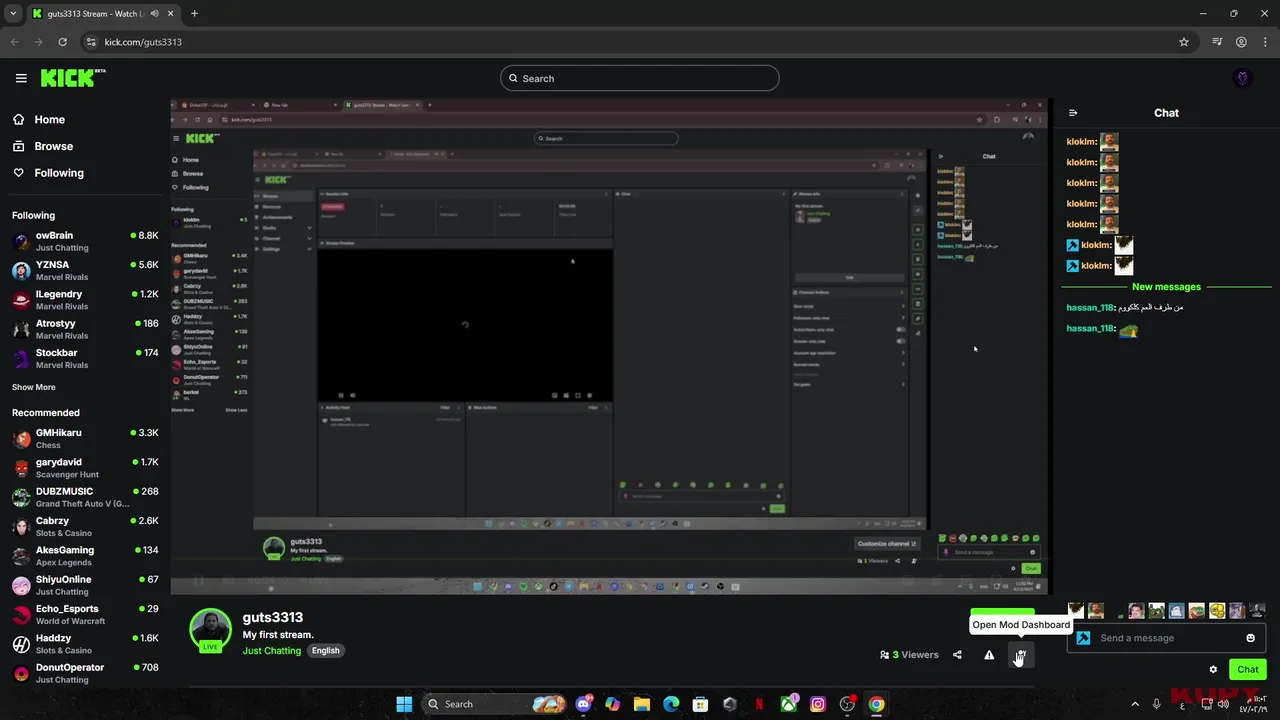Open the Mod Dashboard icon

[x=1020, y=655]
